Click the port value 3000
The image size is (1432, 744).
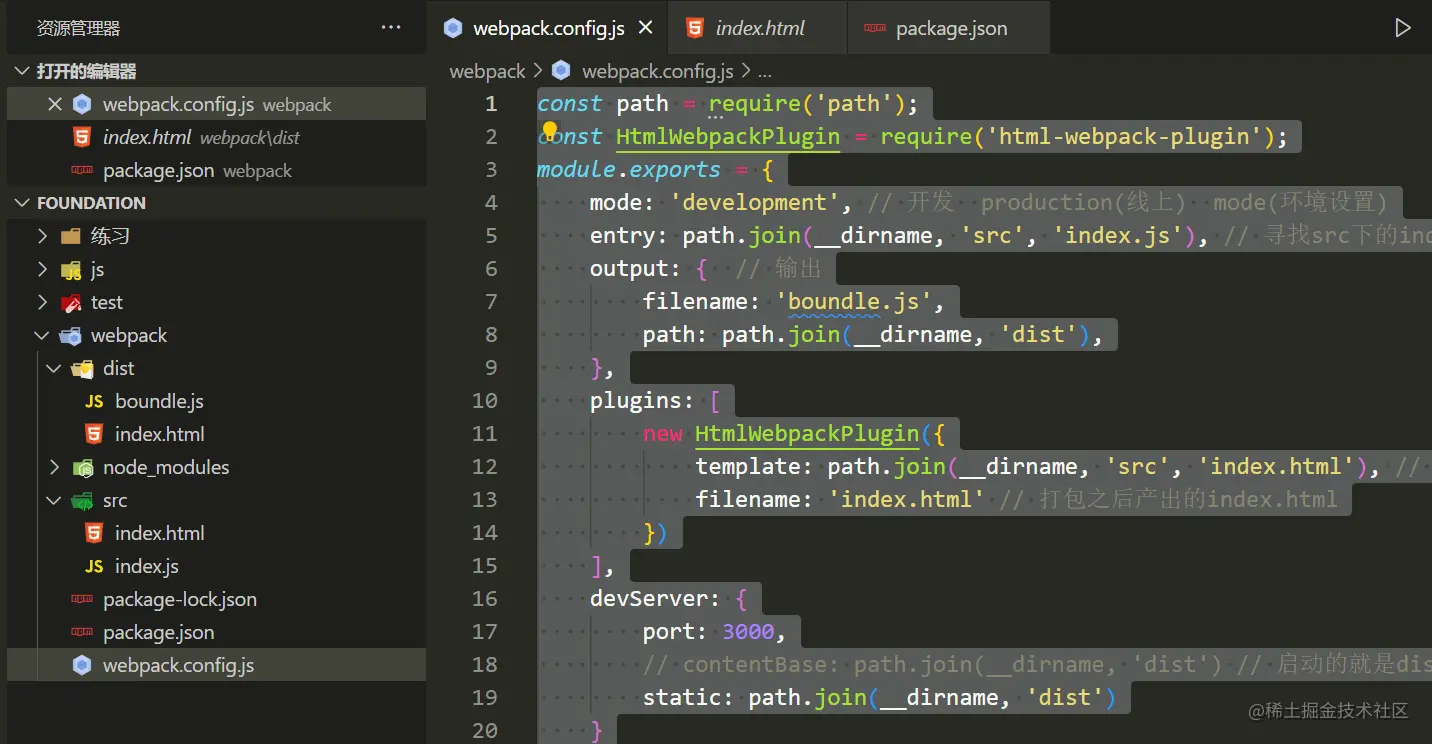748,631
